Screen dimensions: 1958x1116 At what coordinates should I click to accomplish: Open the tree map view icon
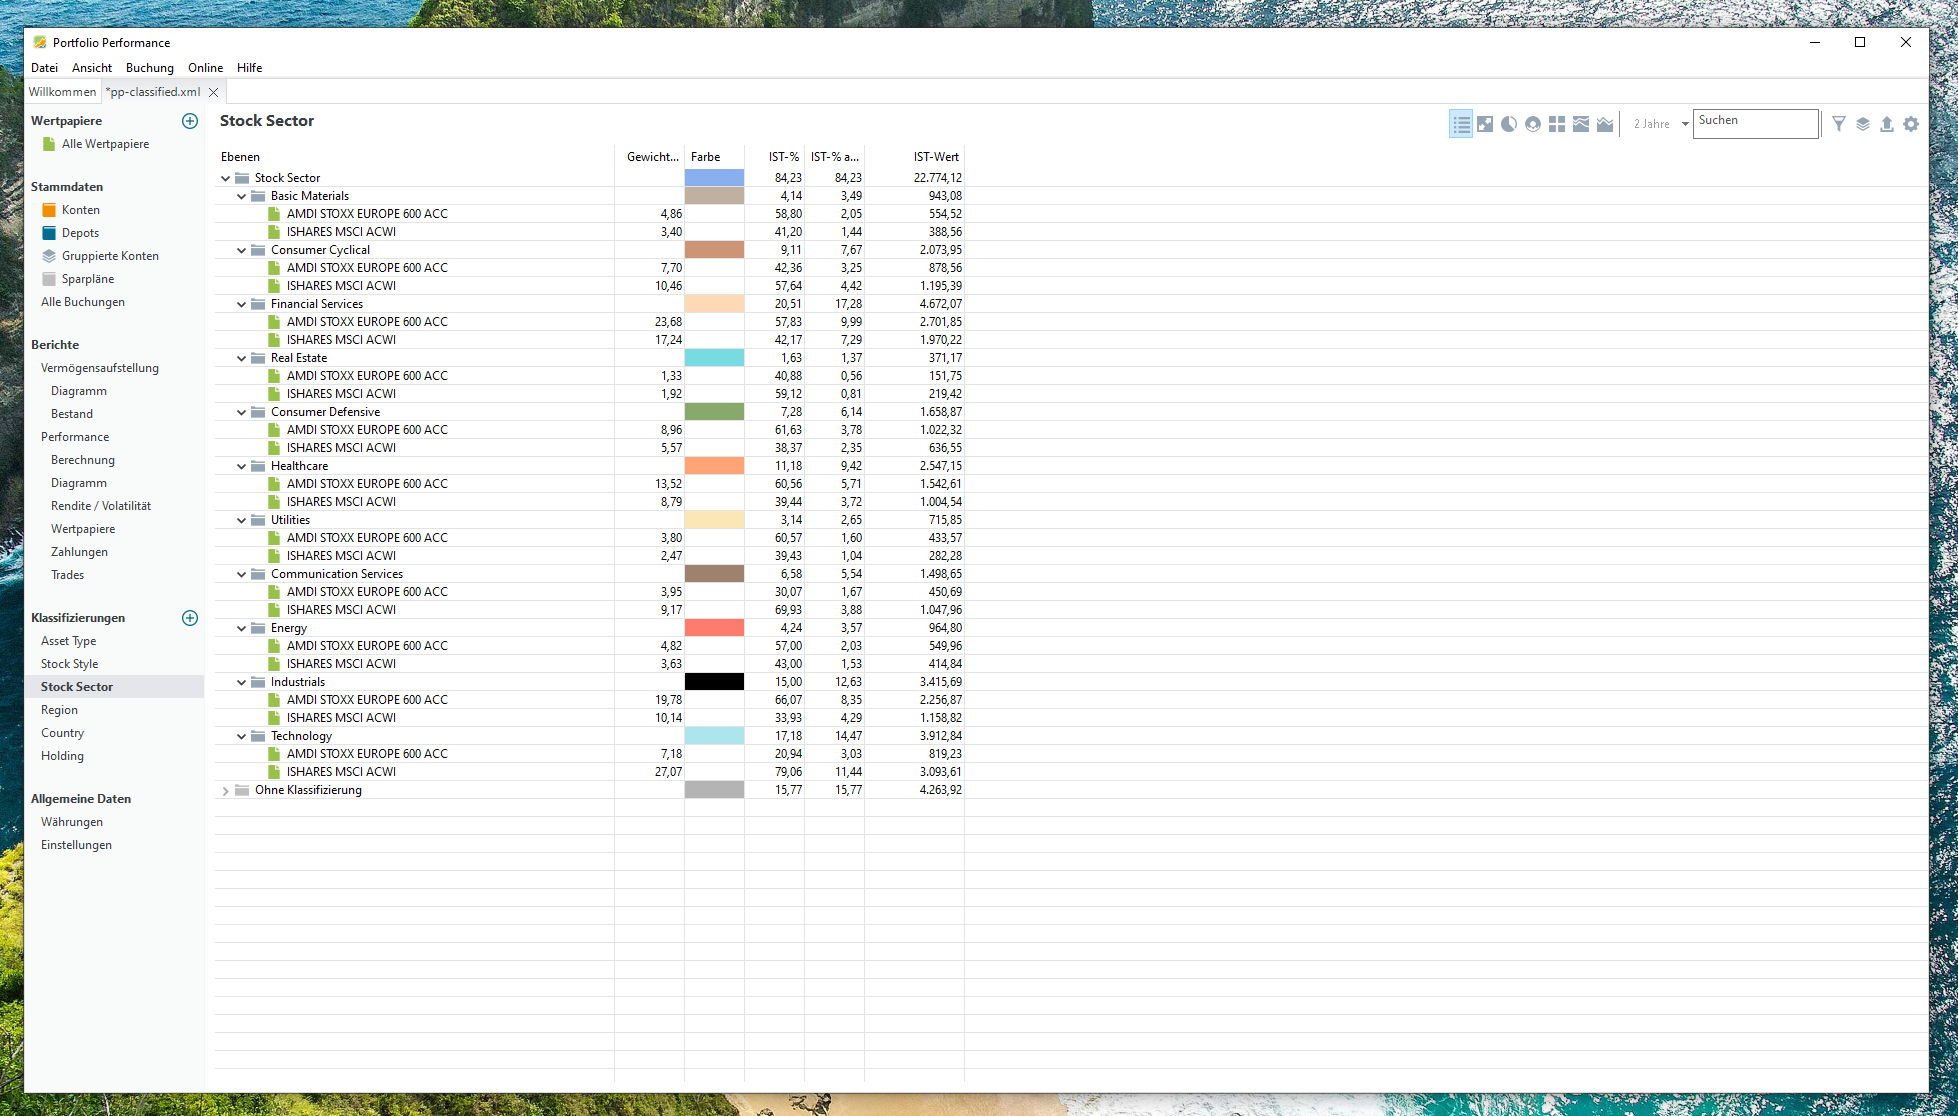[1557, 124]
